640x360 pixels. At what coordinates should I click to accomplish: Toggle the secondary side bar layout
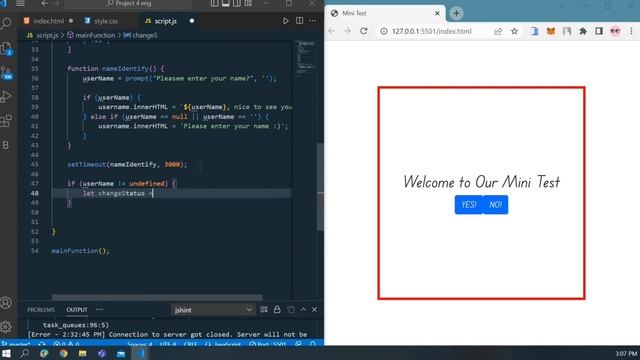pos(237,3)
